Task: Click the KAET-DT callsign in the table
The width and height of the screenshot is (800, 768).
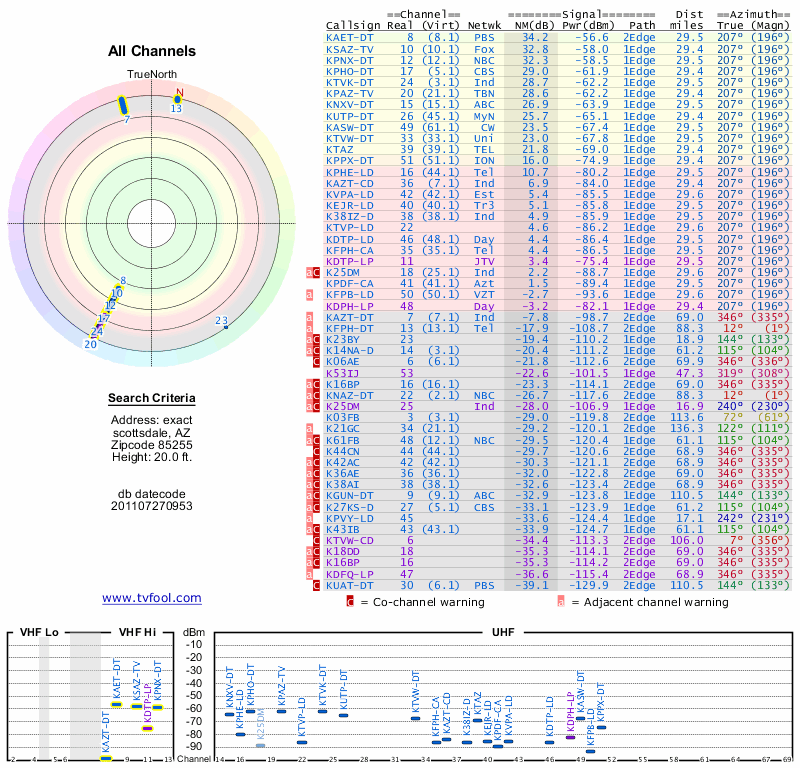Action: (349, 38)
